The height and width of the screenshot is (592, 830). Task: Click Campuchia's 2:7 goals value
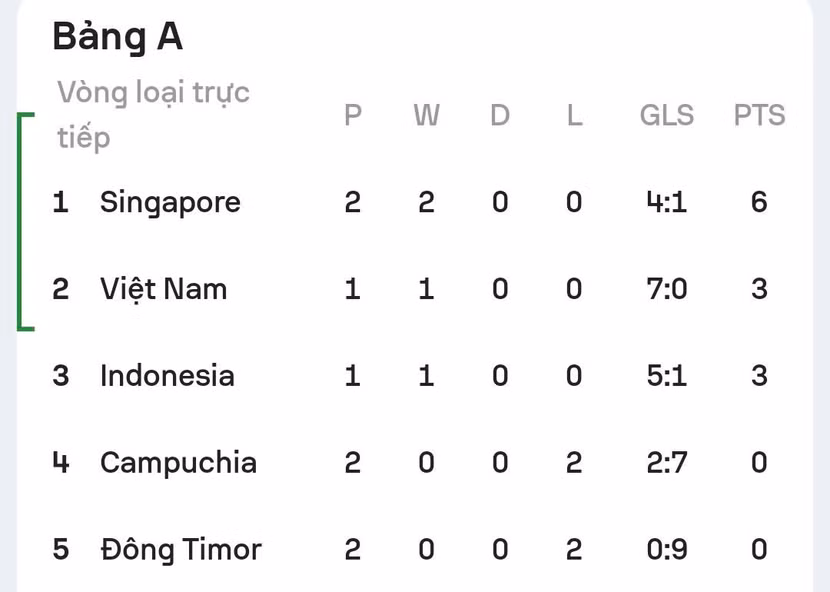666,463
